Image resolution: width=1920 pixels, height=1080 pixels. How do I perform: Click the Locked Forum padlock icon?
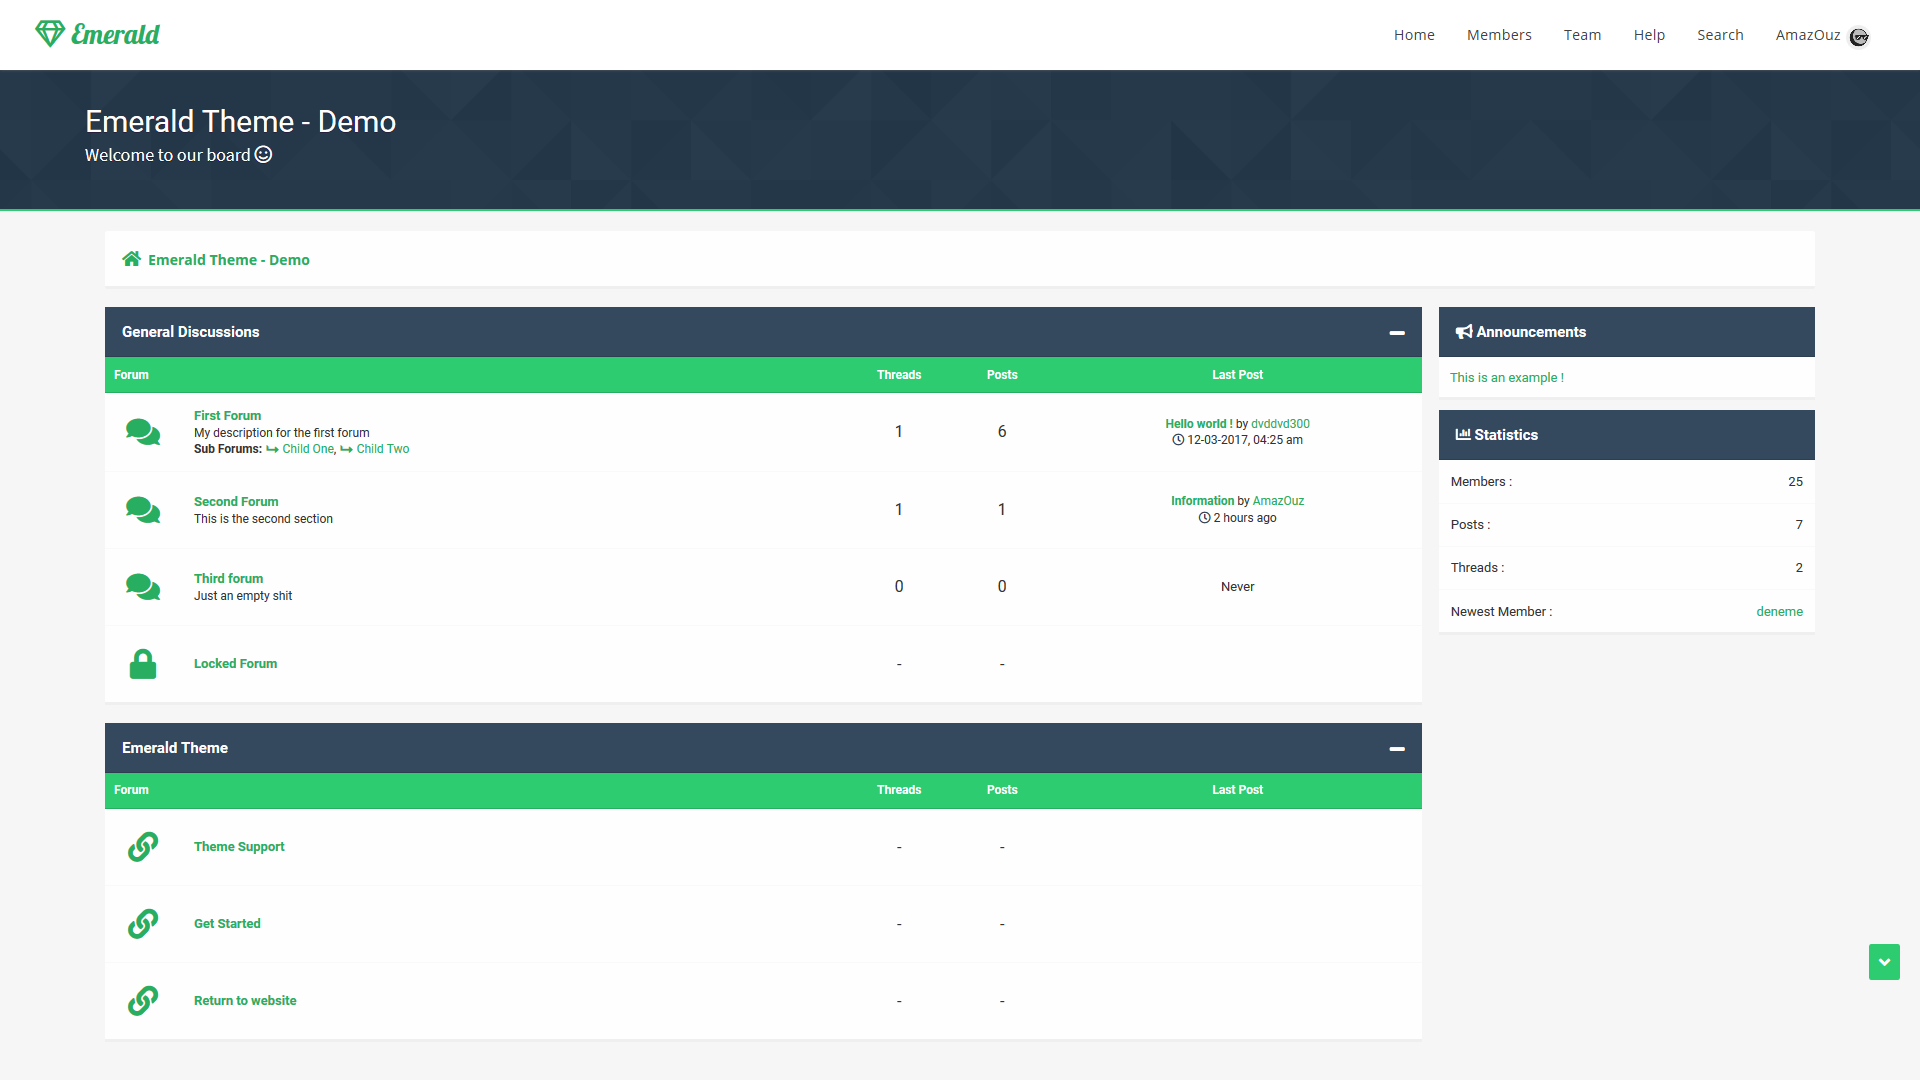point(143,664)
